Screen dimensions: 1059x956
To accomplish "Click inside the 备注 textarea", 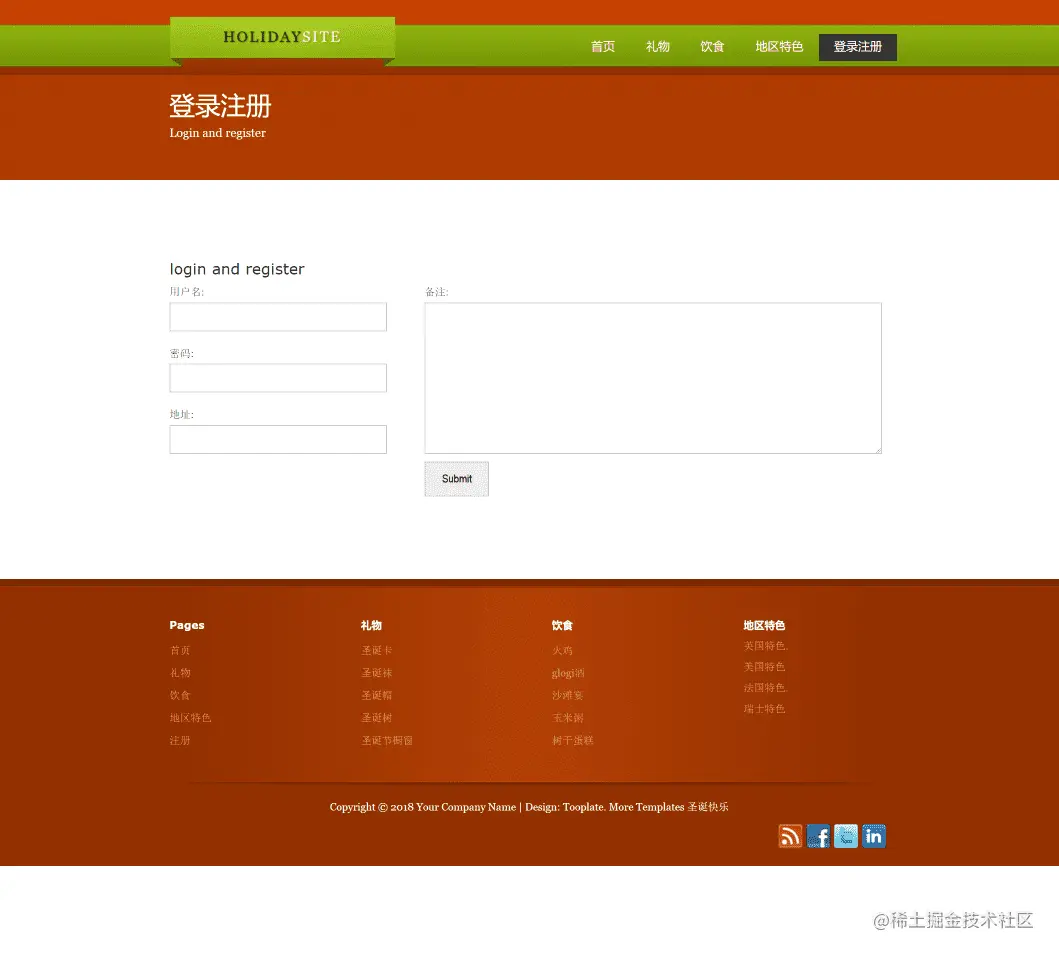I will coord(653,378).
